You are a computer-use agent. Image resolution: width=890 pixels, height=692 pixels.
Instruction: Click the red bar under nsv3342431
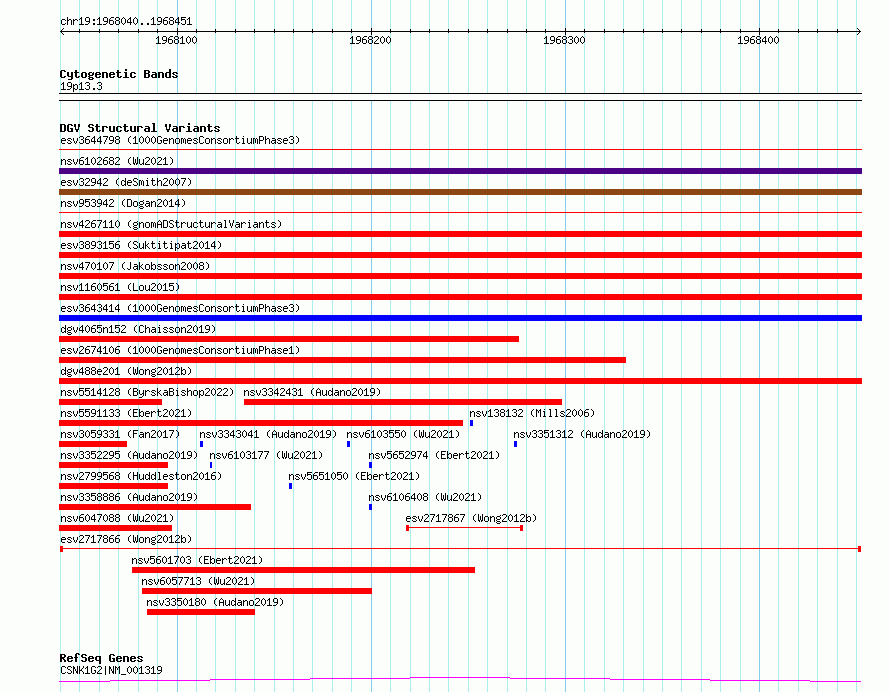click(x=403, y=402)
